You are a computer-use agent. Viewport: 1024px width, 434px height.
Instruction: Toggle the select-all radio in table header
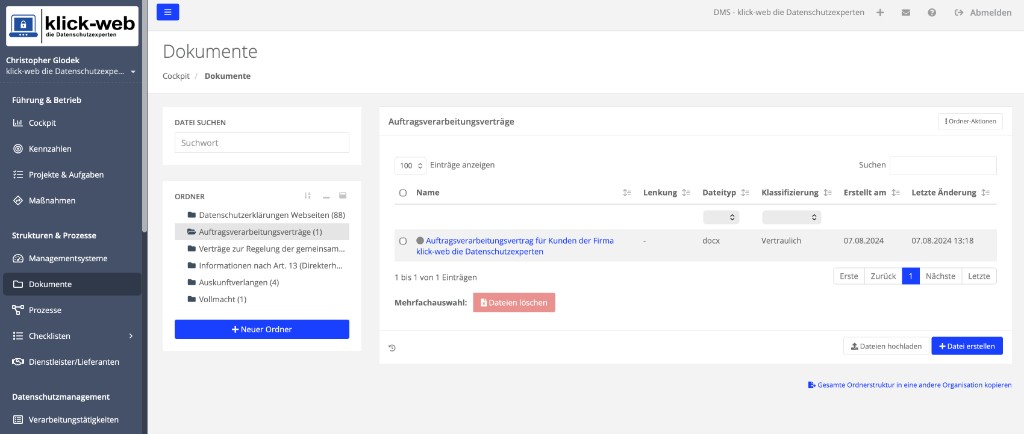pyautogui.click(x=403, y=193)
